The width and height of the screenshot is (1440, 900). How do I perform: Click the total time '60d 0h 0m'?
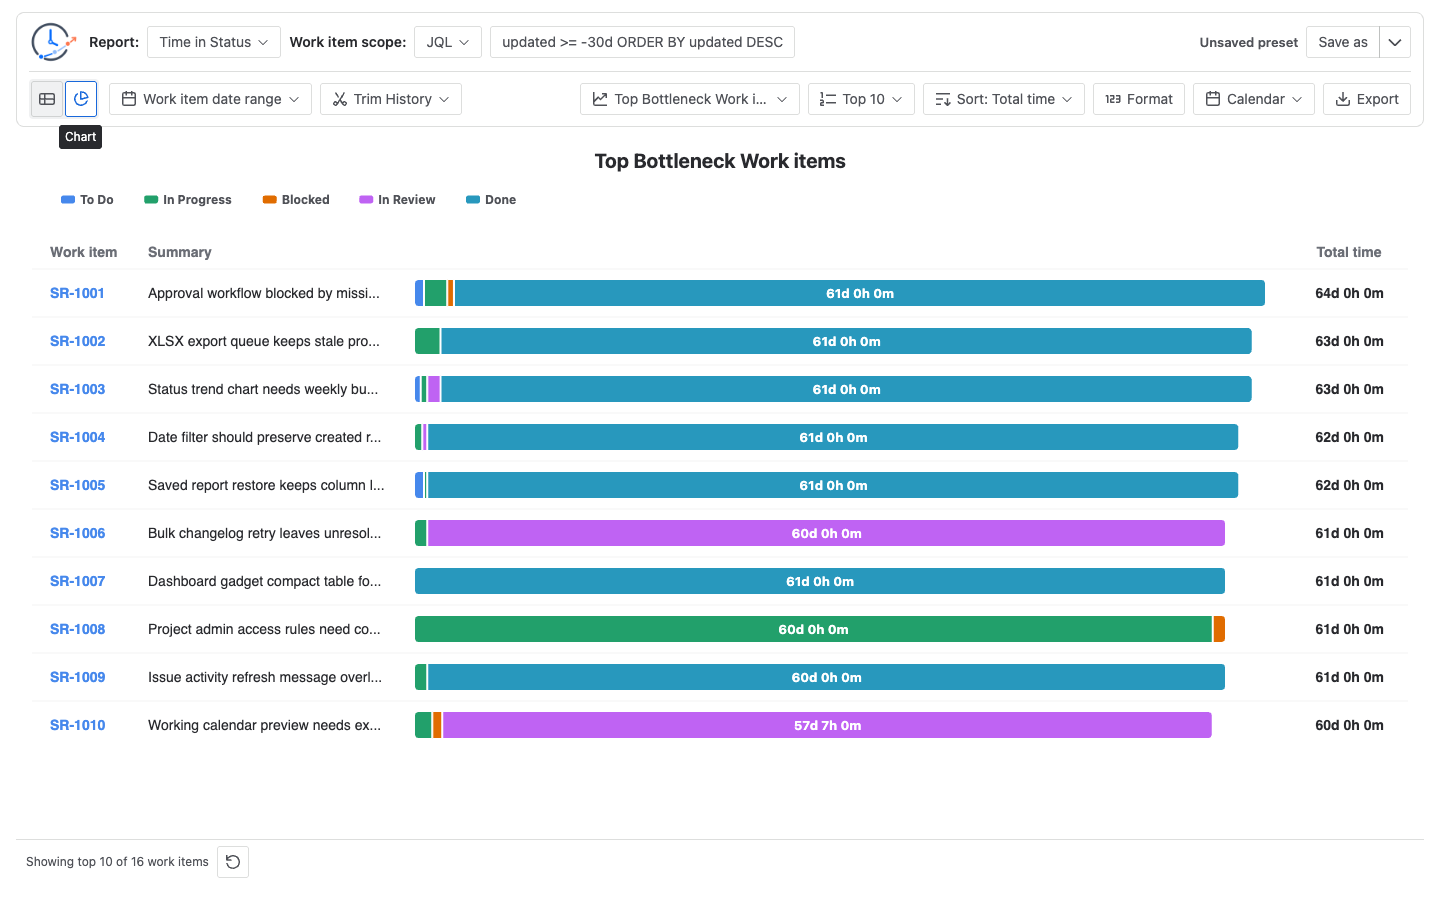click(1349, 725)
